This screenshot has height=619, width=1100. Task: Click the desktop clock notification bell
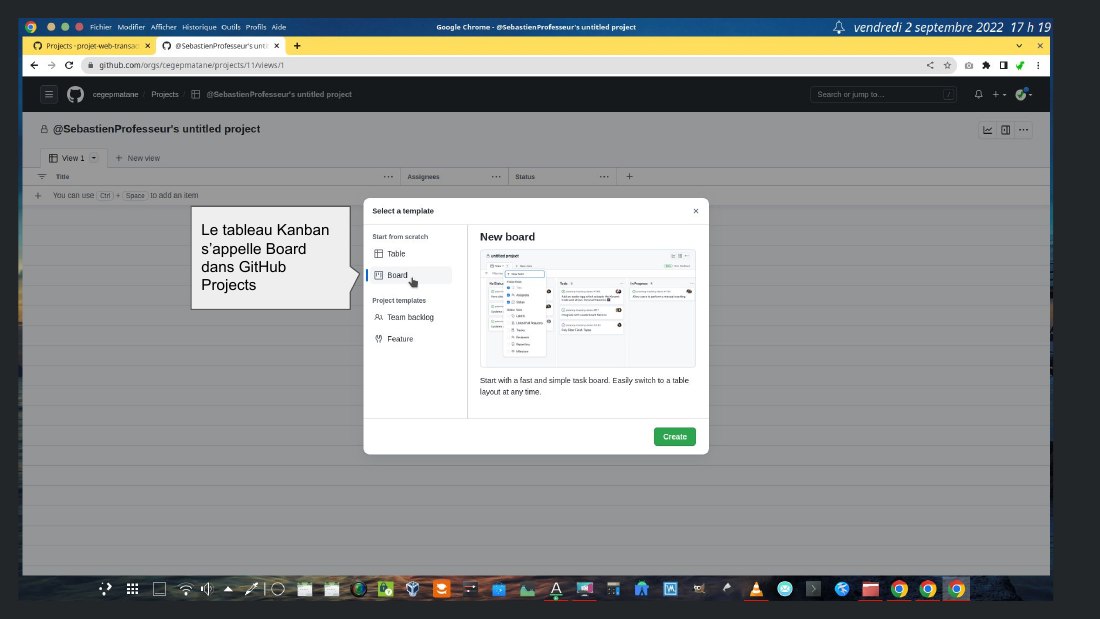tap(838, 27)
